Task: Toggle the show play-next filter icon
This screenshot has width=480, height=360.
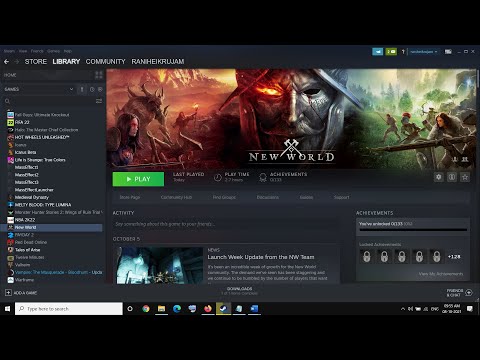Action: [100, 89]
